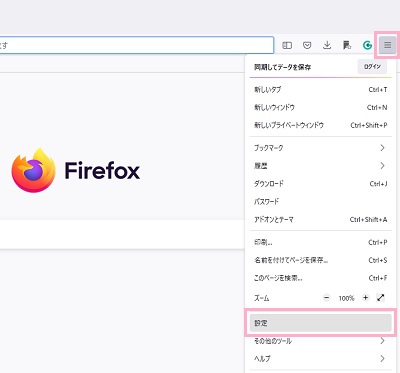The width and height of the screenshot is (400, 373).
Task: Expand the 履歴 submenu
Action: click(320, 166)
